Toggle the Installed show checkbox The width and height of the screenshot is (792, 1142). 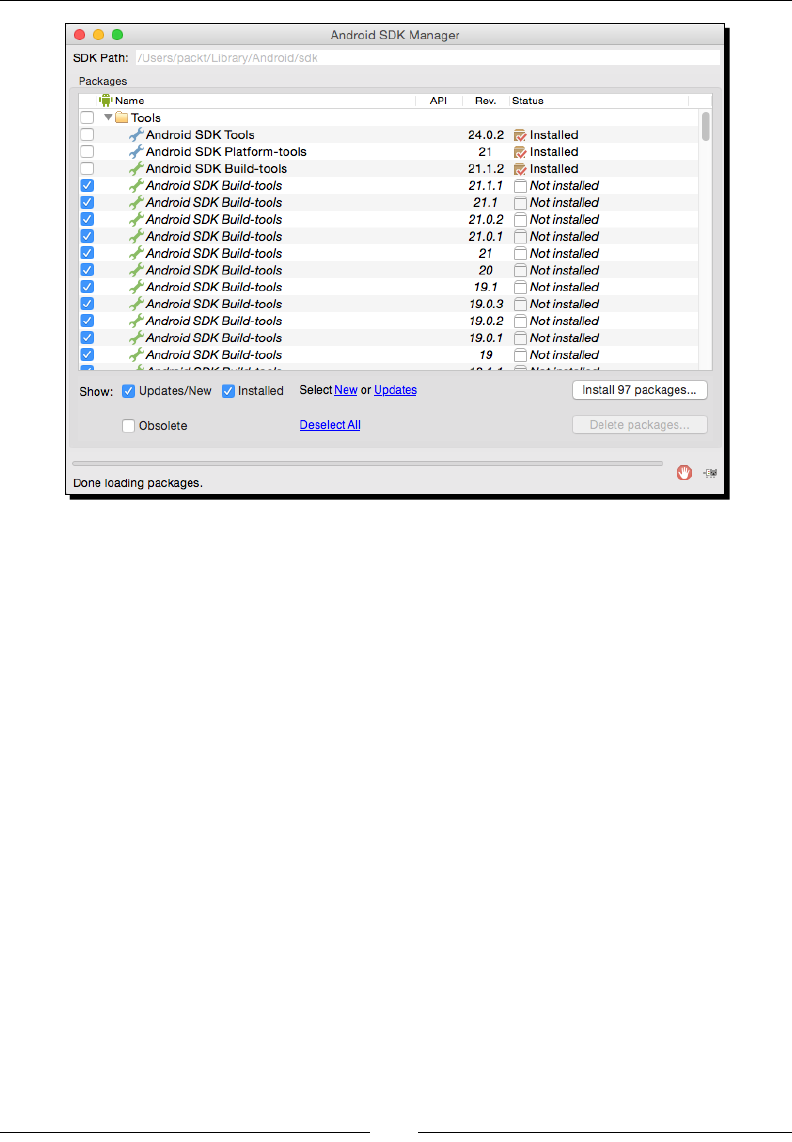228,391
